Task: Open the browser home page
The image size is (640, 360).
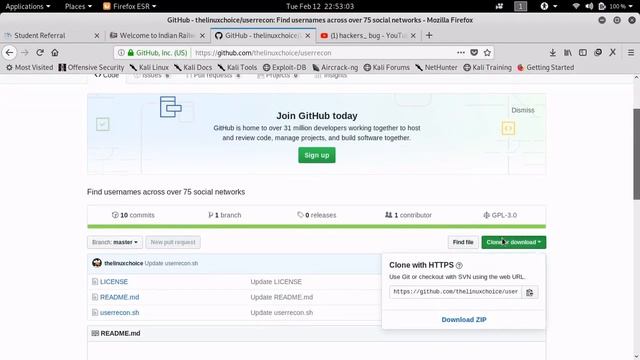Action: click(x=55, y=53)
